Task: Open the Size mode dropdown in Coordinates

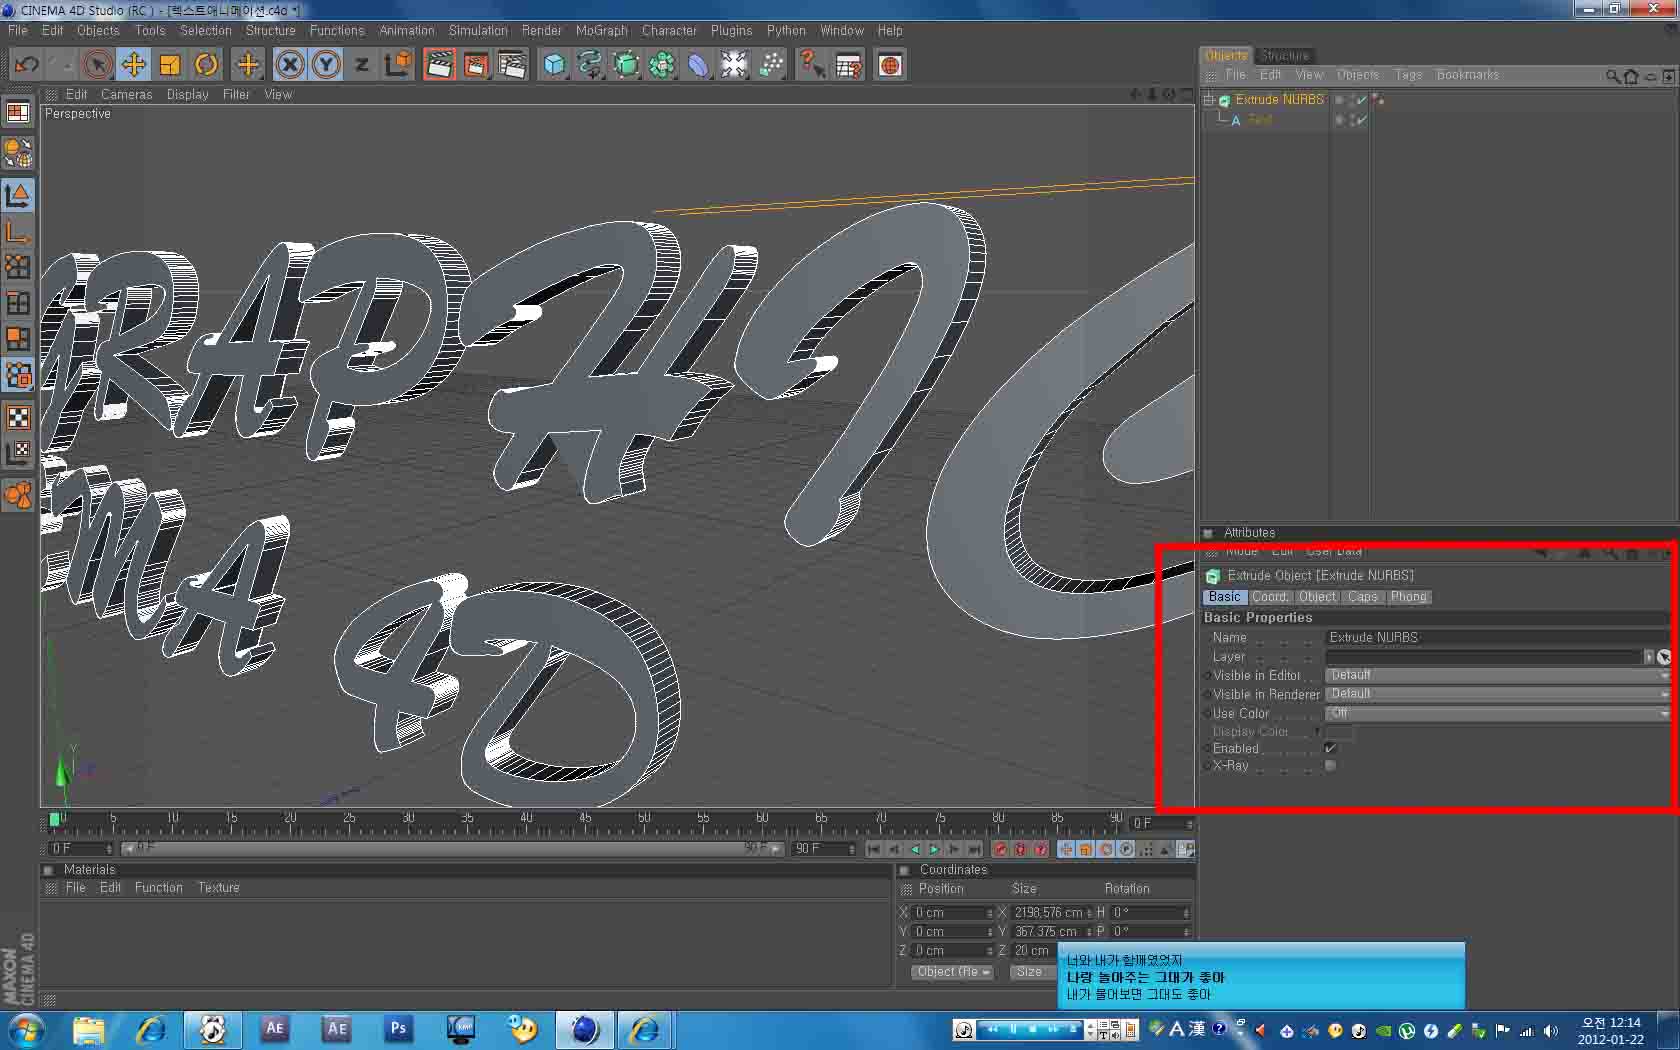Action: [x=1033, y=972]
